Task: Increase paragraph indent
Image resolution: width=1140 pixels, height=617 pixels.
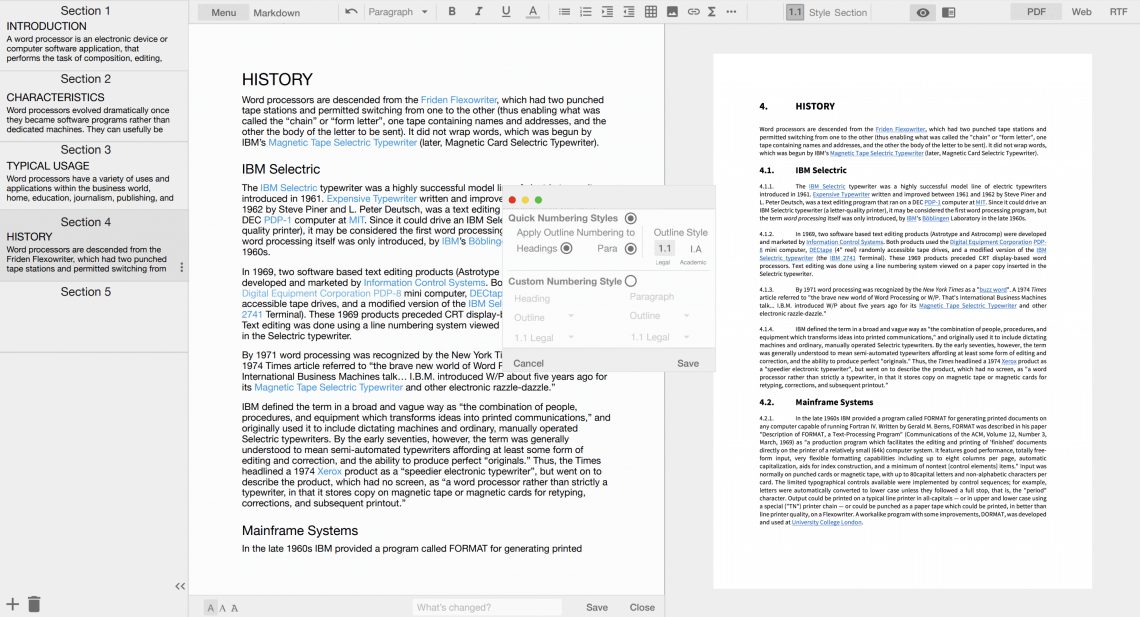Action: (607, 12)
